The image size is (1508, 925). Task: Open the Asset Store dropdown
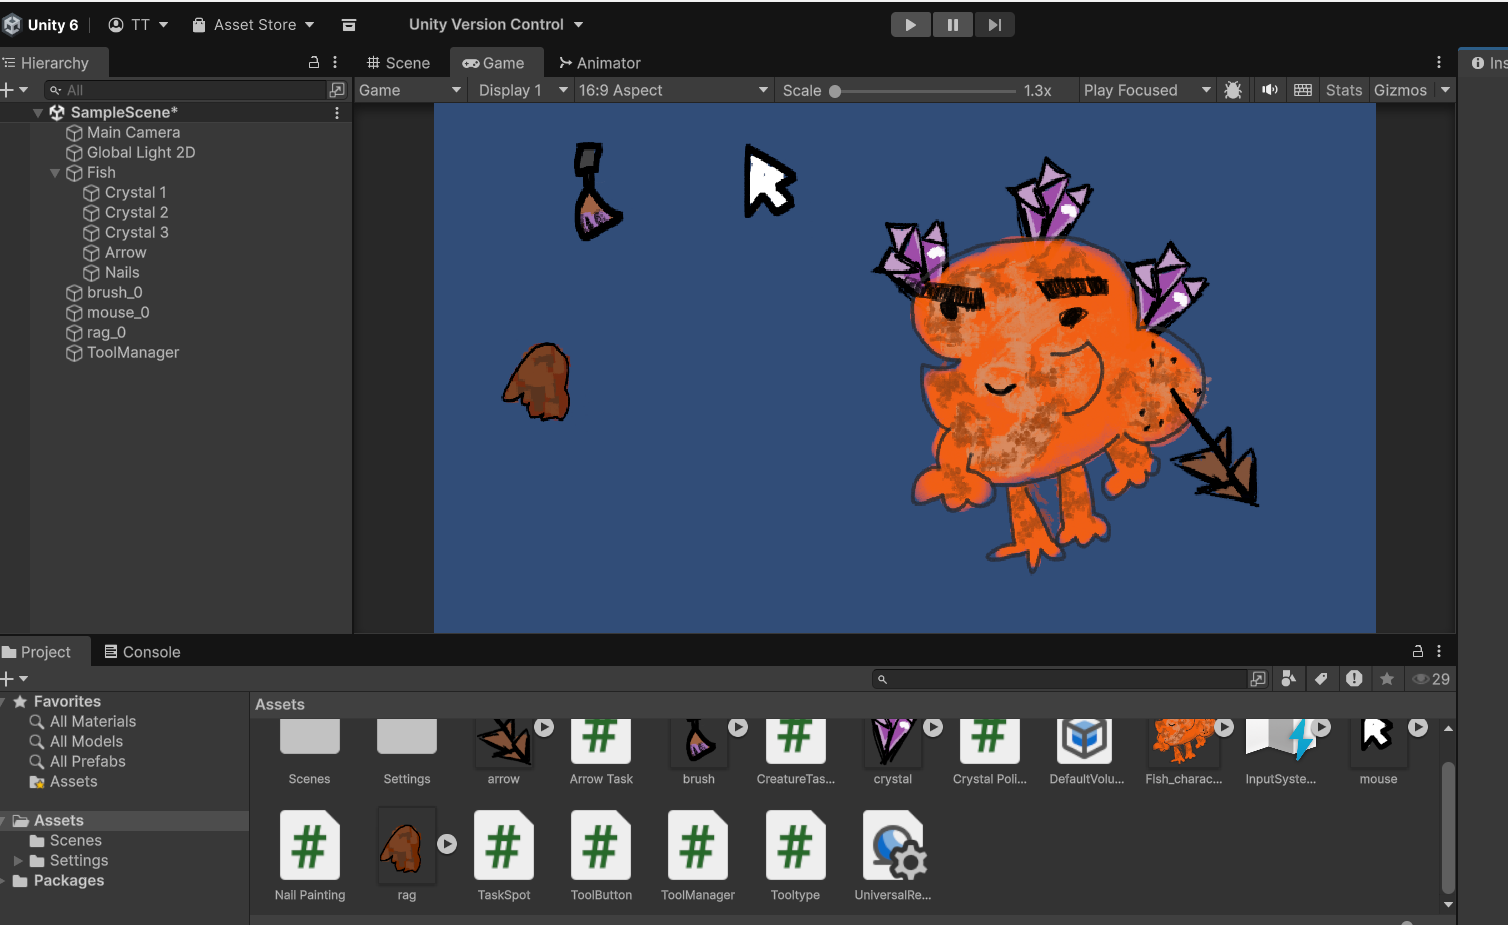click(x=254, y=25)
